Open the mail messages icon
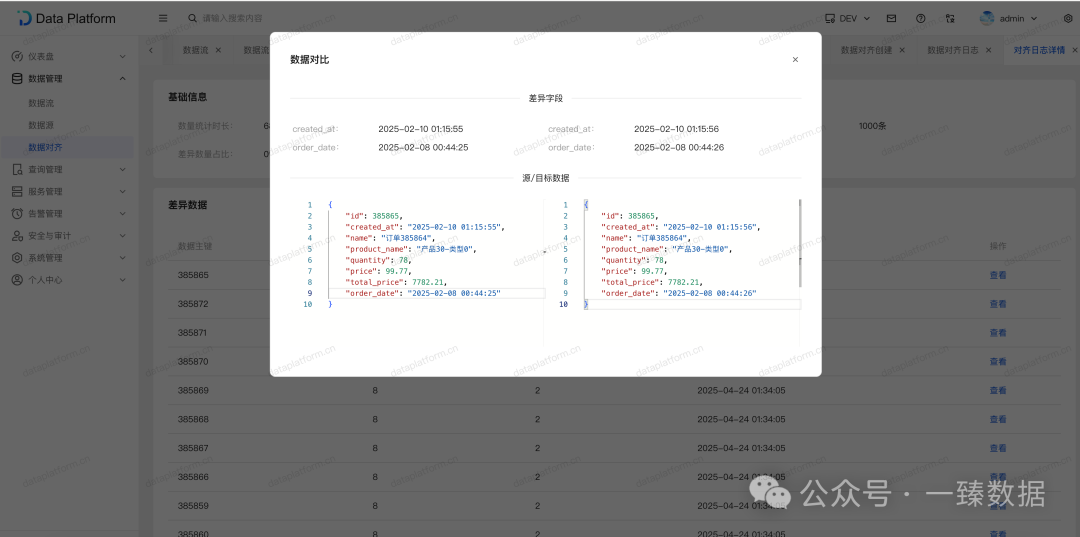The width and height of the screenshot is (1080, 537). coord(891,19)
